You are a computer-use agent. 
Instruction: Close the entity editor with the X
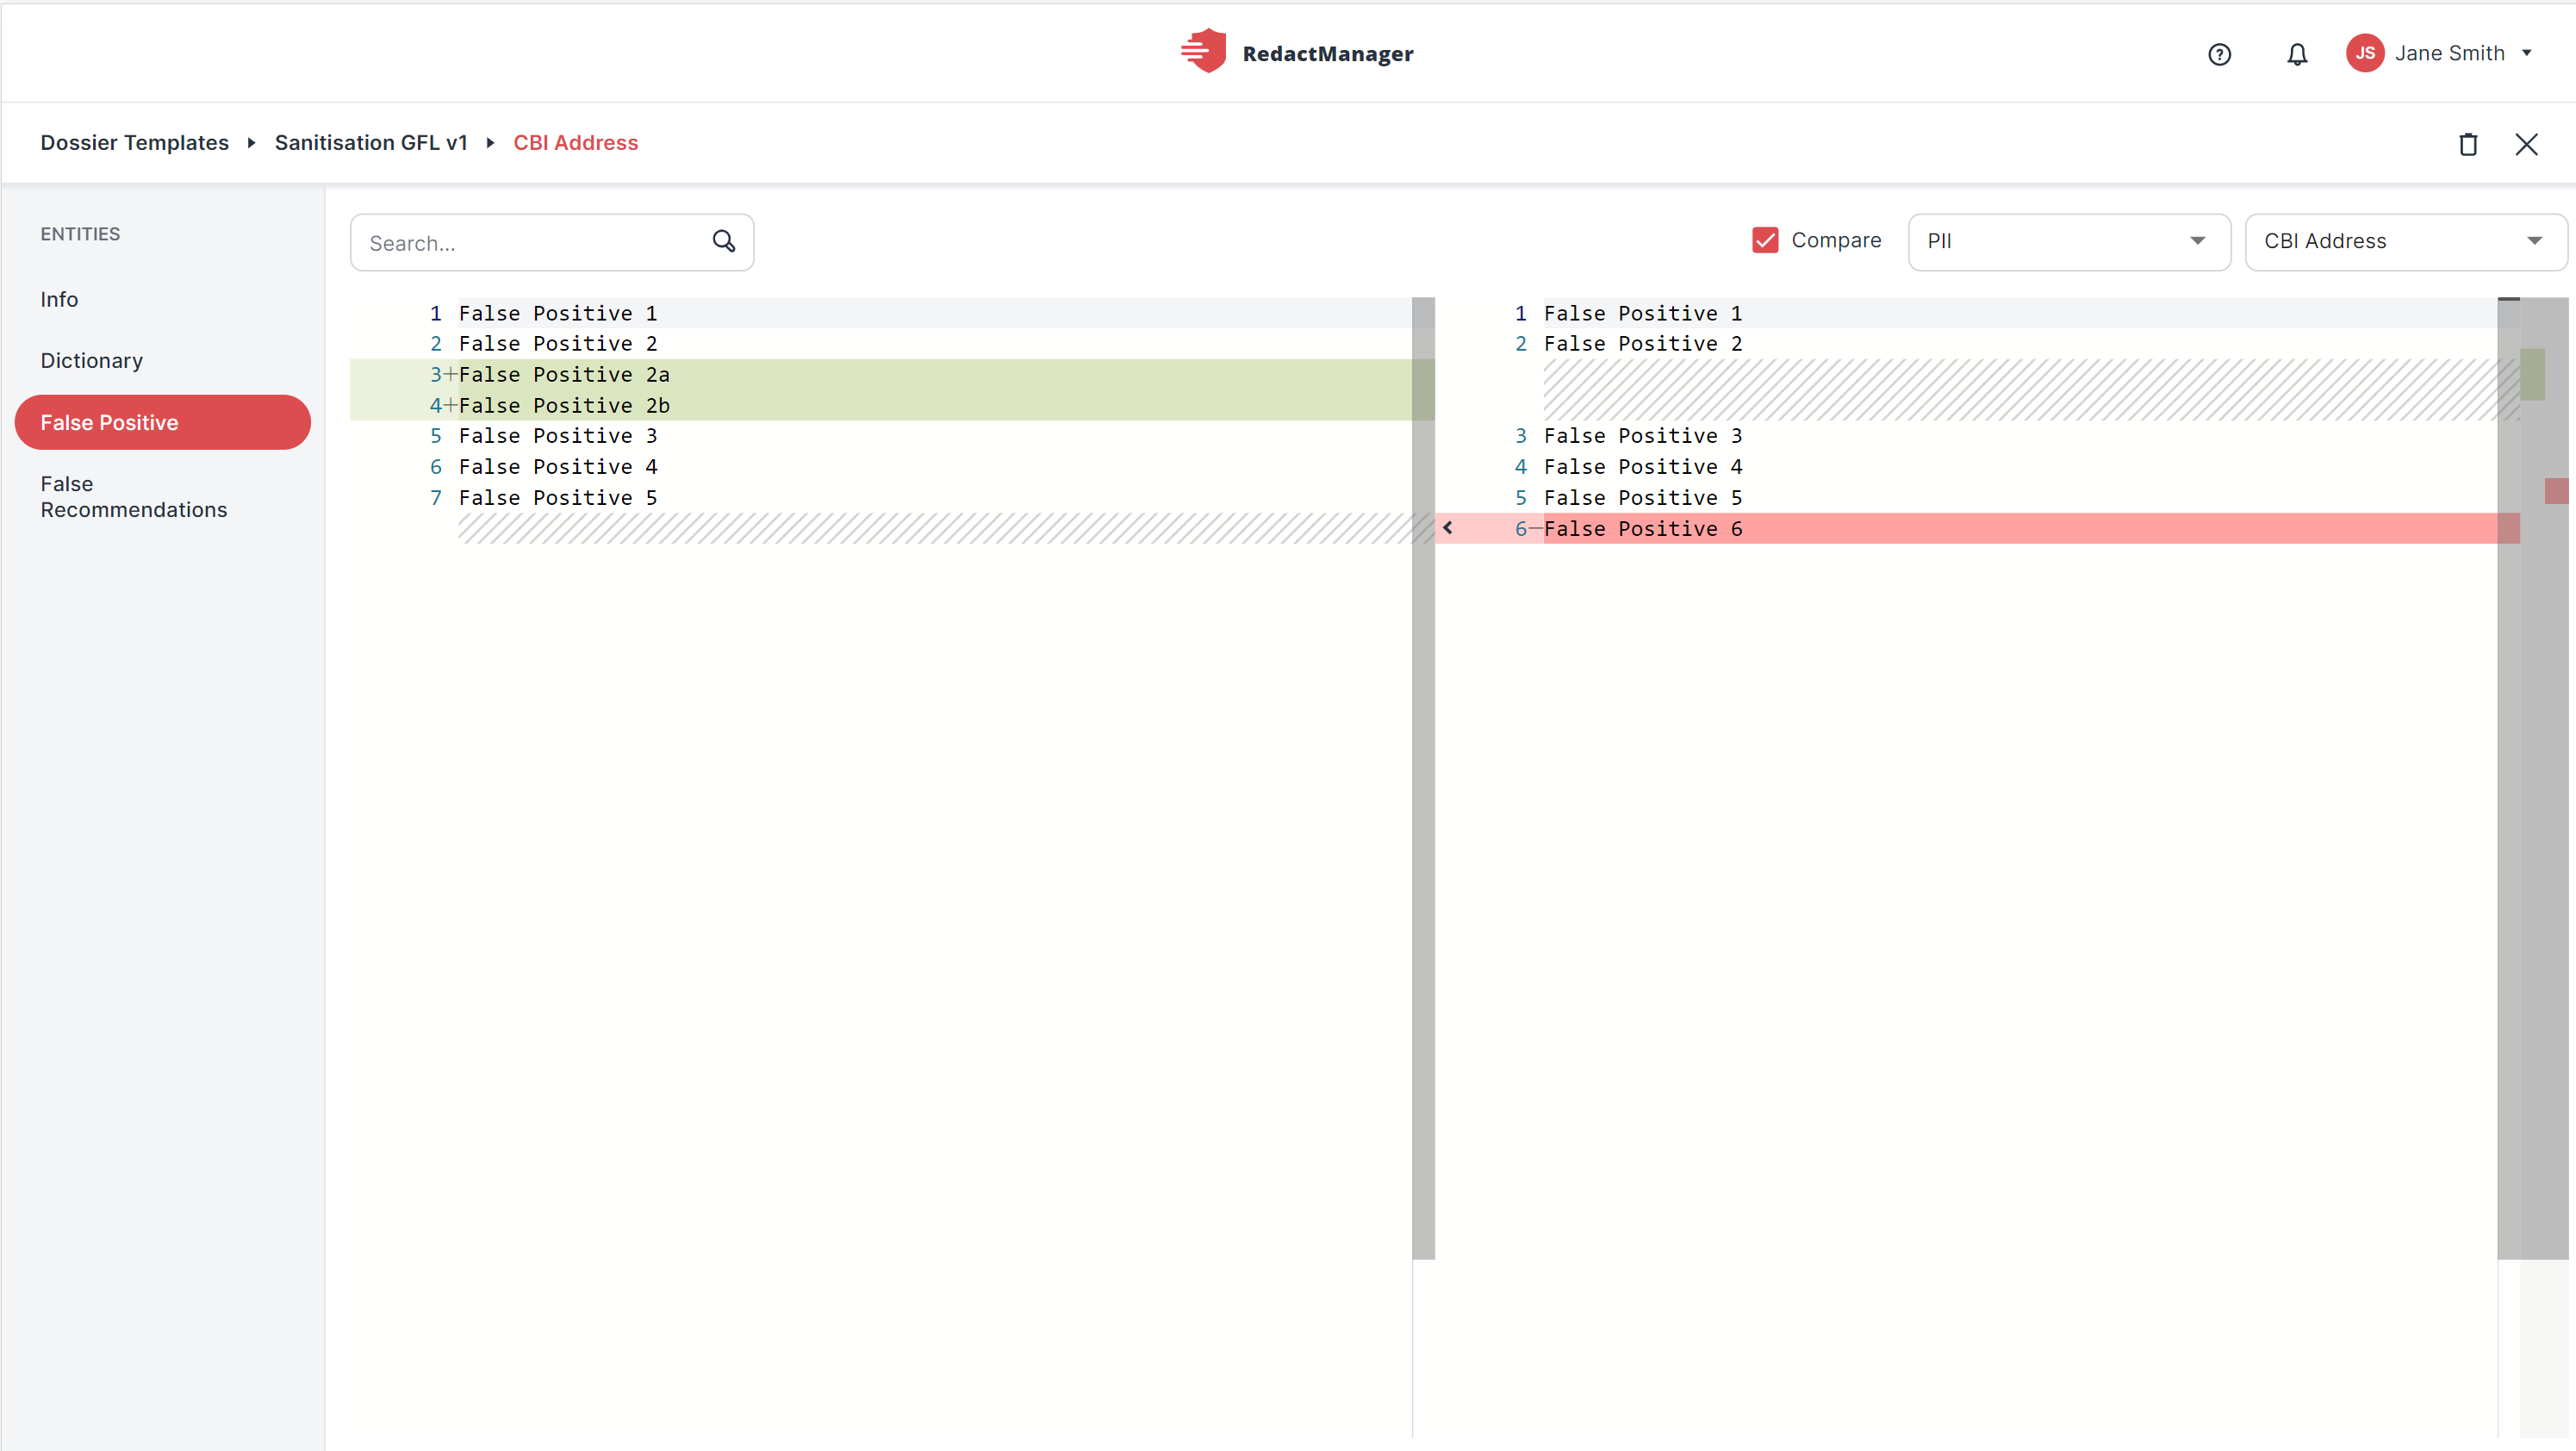(2526, 144)
